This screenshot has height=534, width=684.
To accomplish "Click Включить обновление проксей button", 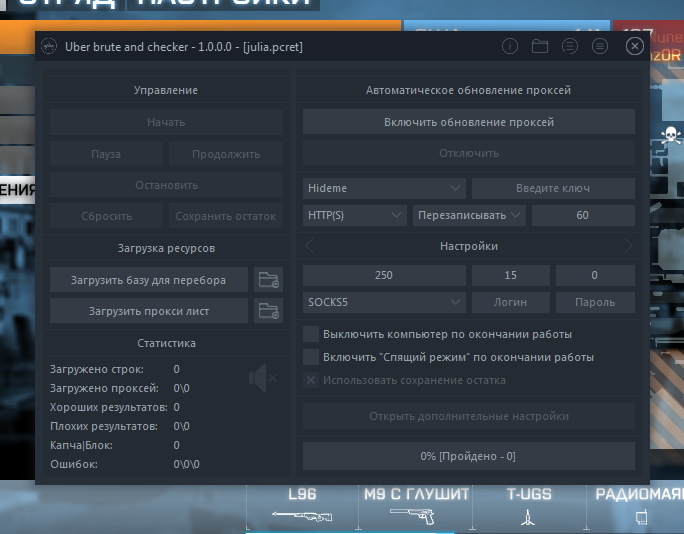I will (469, 122).
